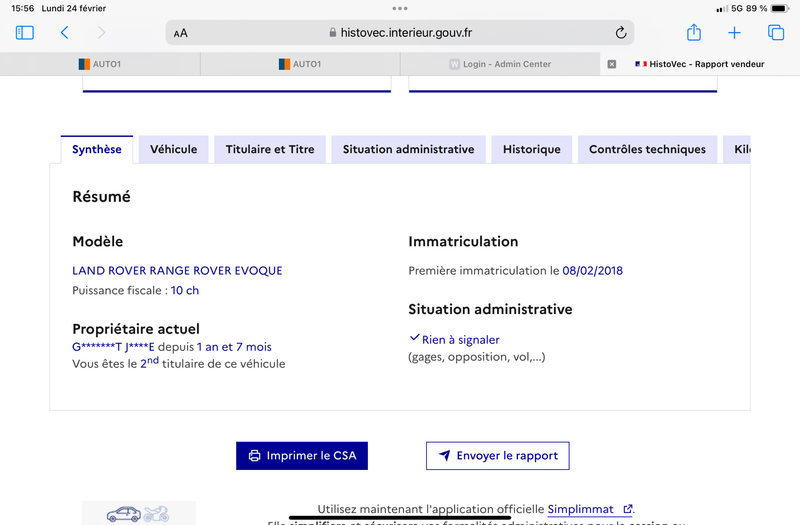Open the Safari share sheet
This screenshot has height=525, width=800.
point(694,33)
